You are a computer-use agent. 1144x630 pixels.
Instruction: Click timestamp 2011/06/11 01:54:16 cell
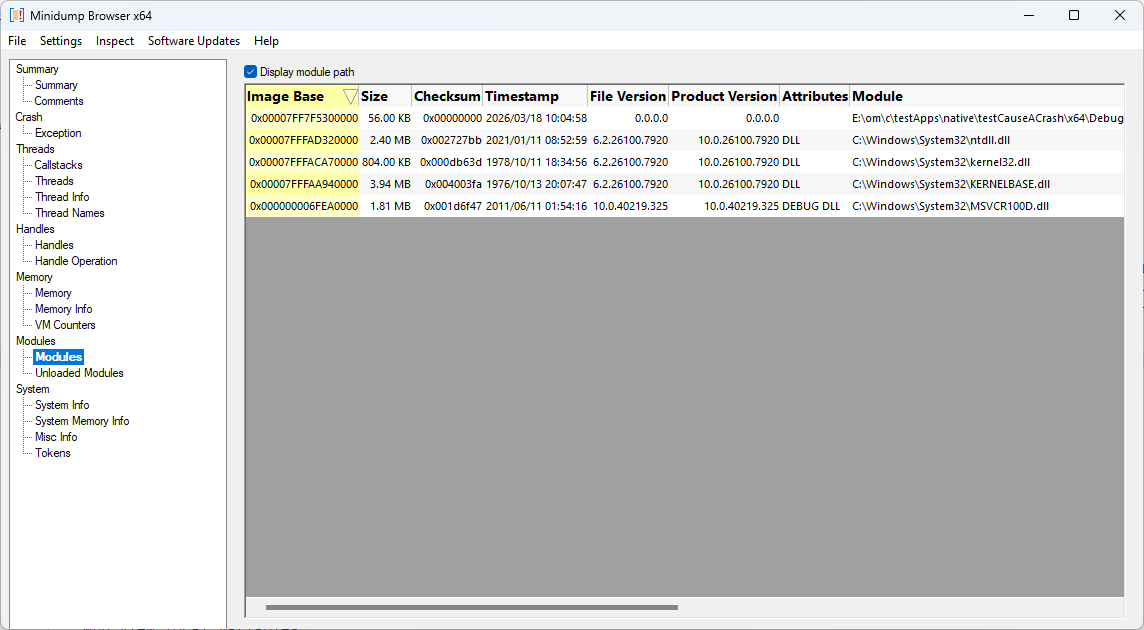pyautogui.click(x=536, y=206)
